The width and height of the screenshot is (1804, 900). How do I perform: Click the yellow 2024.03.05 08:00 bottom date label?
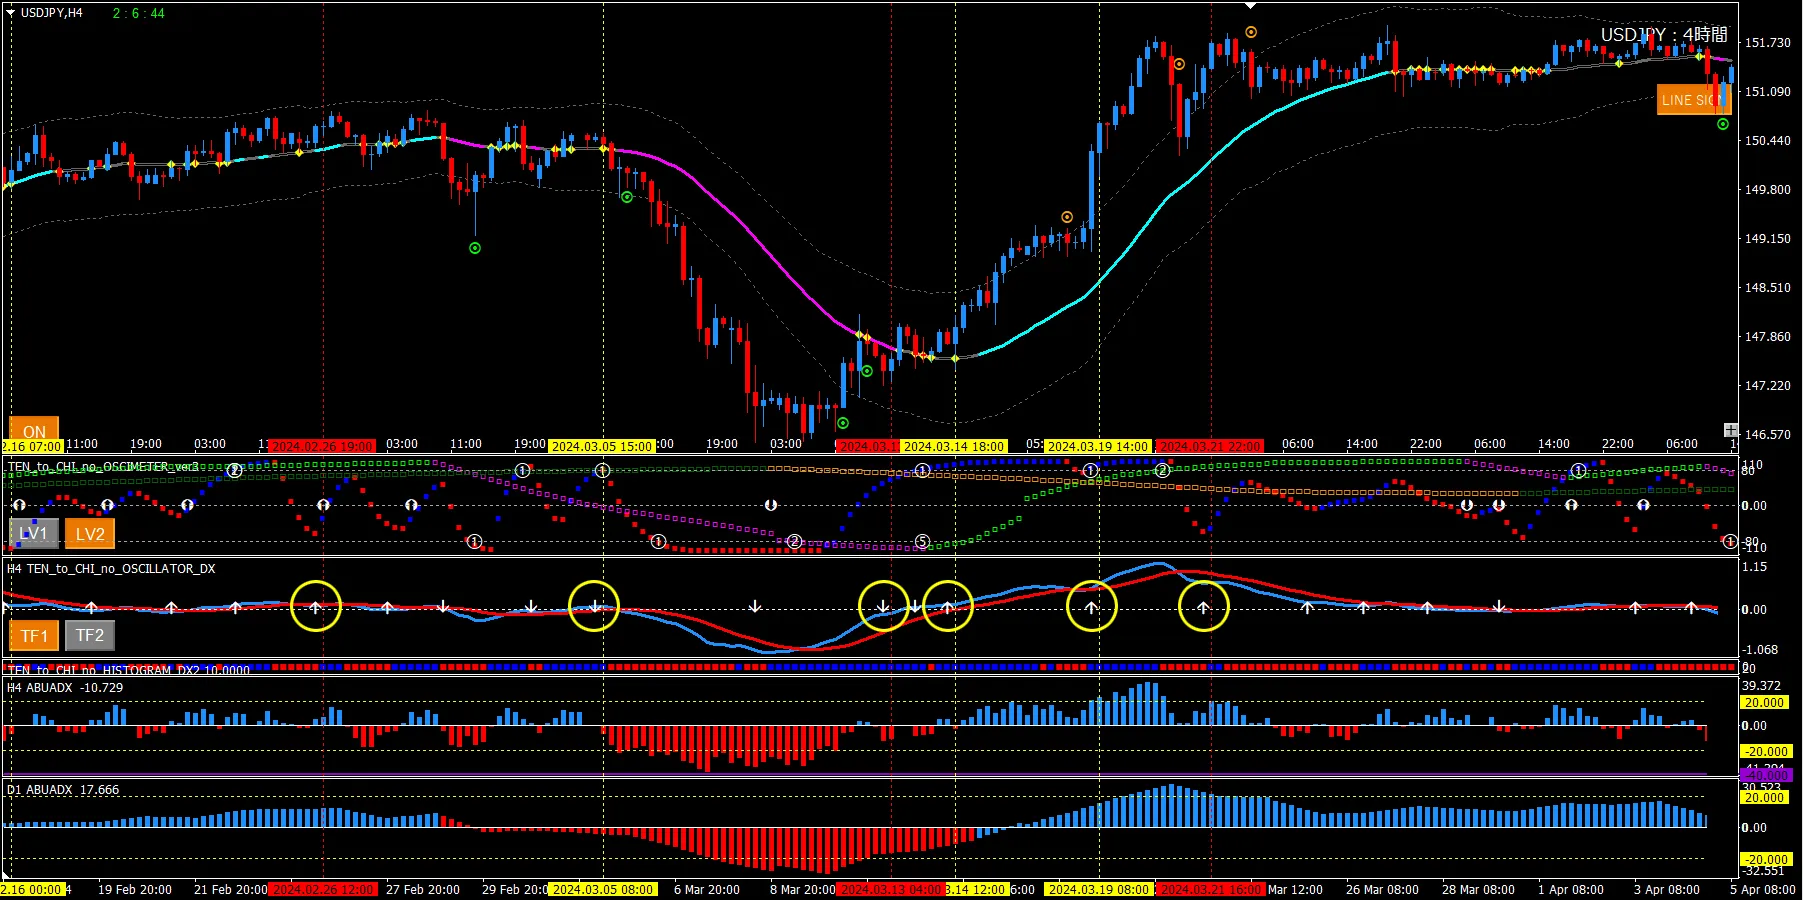pyautogui.click(x=603, y=889)
